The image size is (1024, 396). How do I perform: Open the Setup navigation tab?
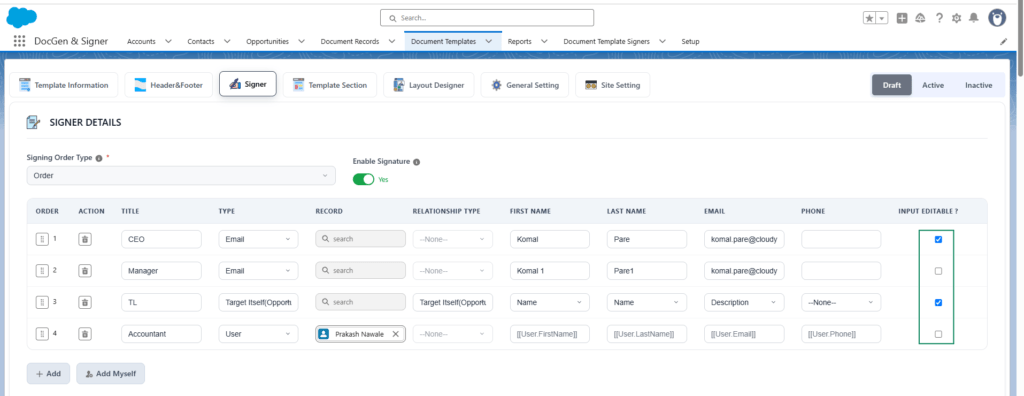pyautogui.click(x=690, y=41)
